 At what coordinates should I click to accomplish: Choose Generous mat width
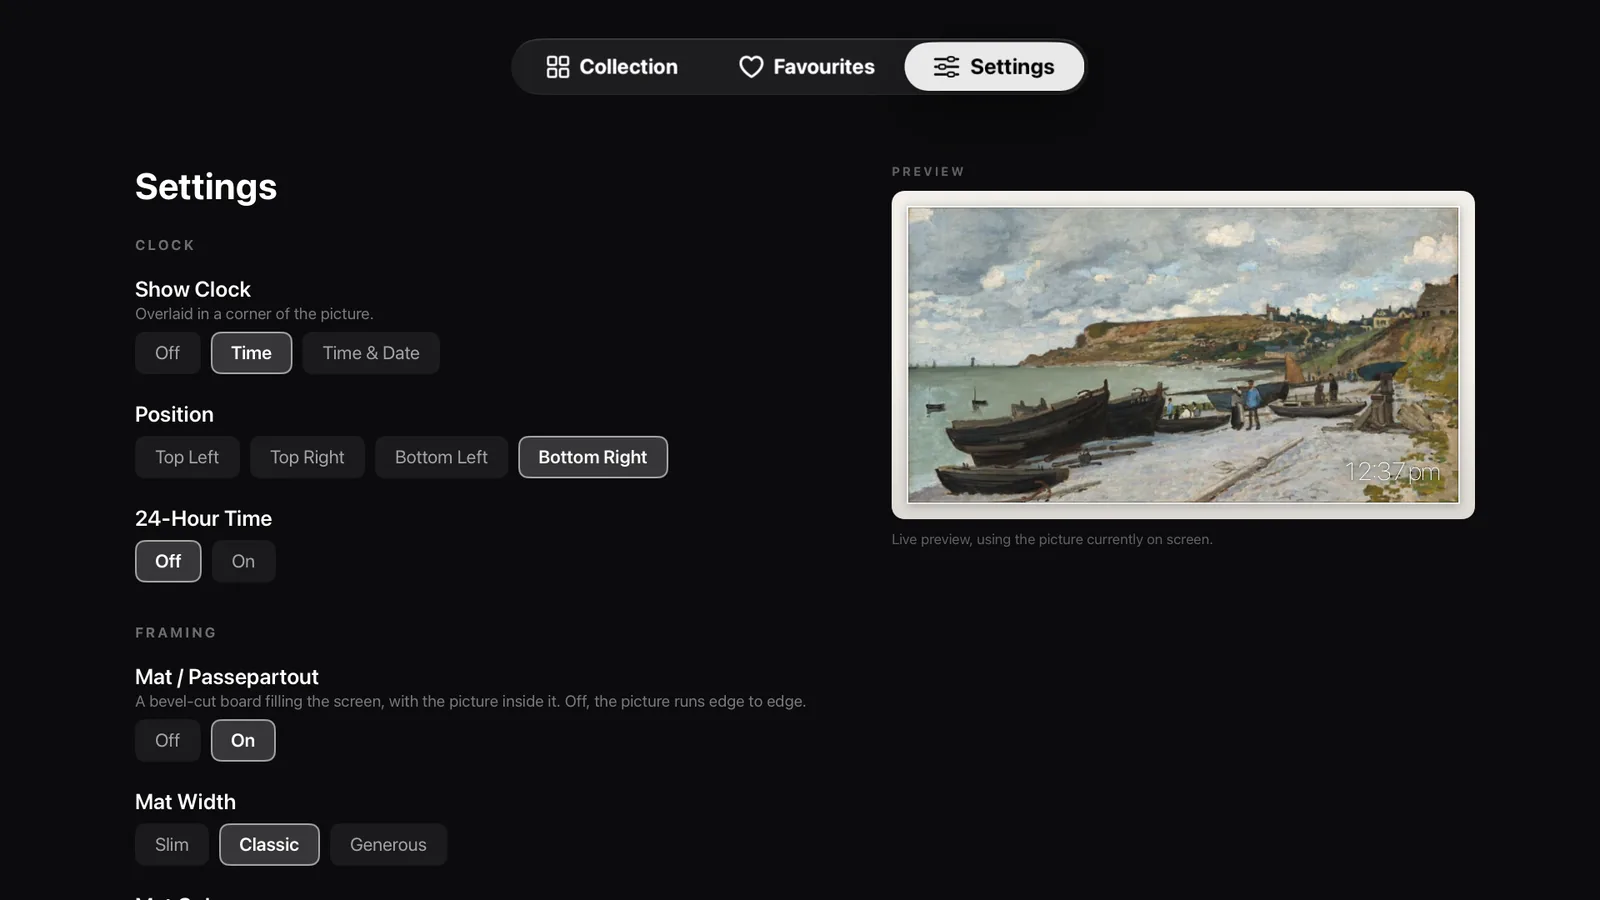pos(388,845)
